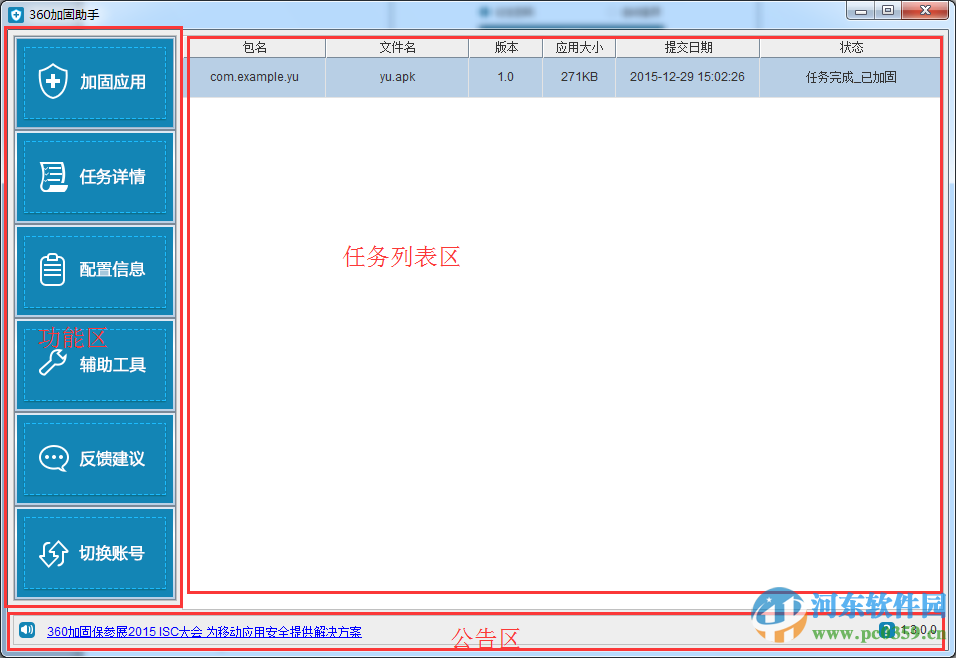The height and width of the screenshot is (658, 956).
Task: Close the 360加固助手 window
Action: (x=925, y=10)
